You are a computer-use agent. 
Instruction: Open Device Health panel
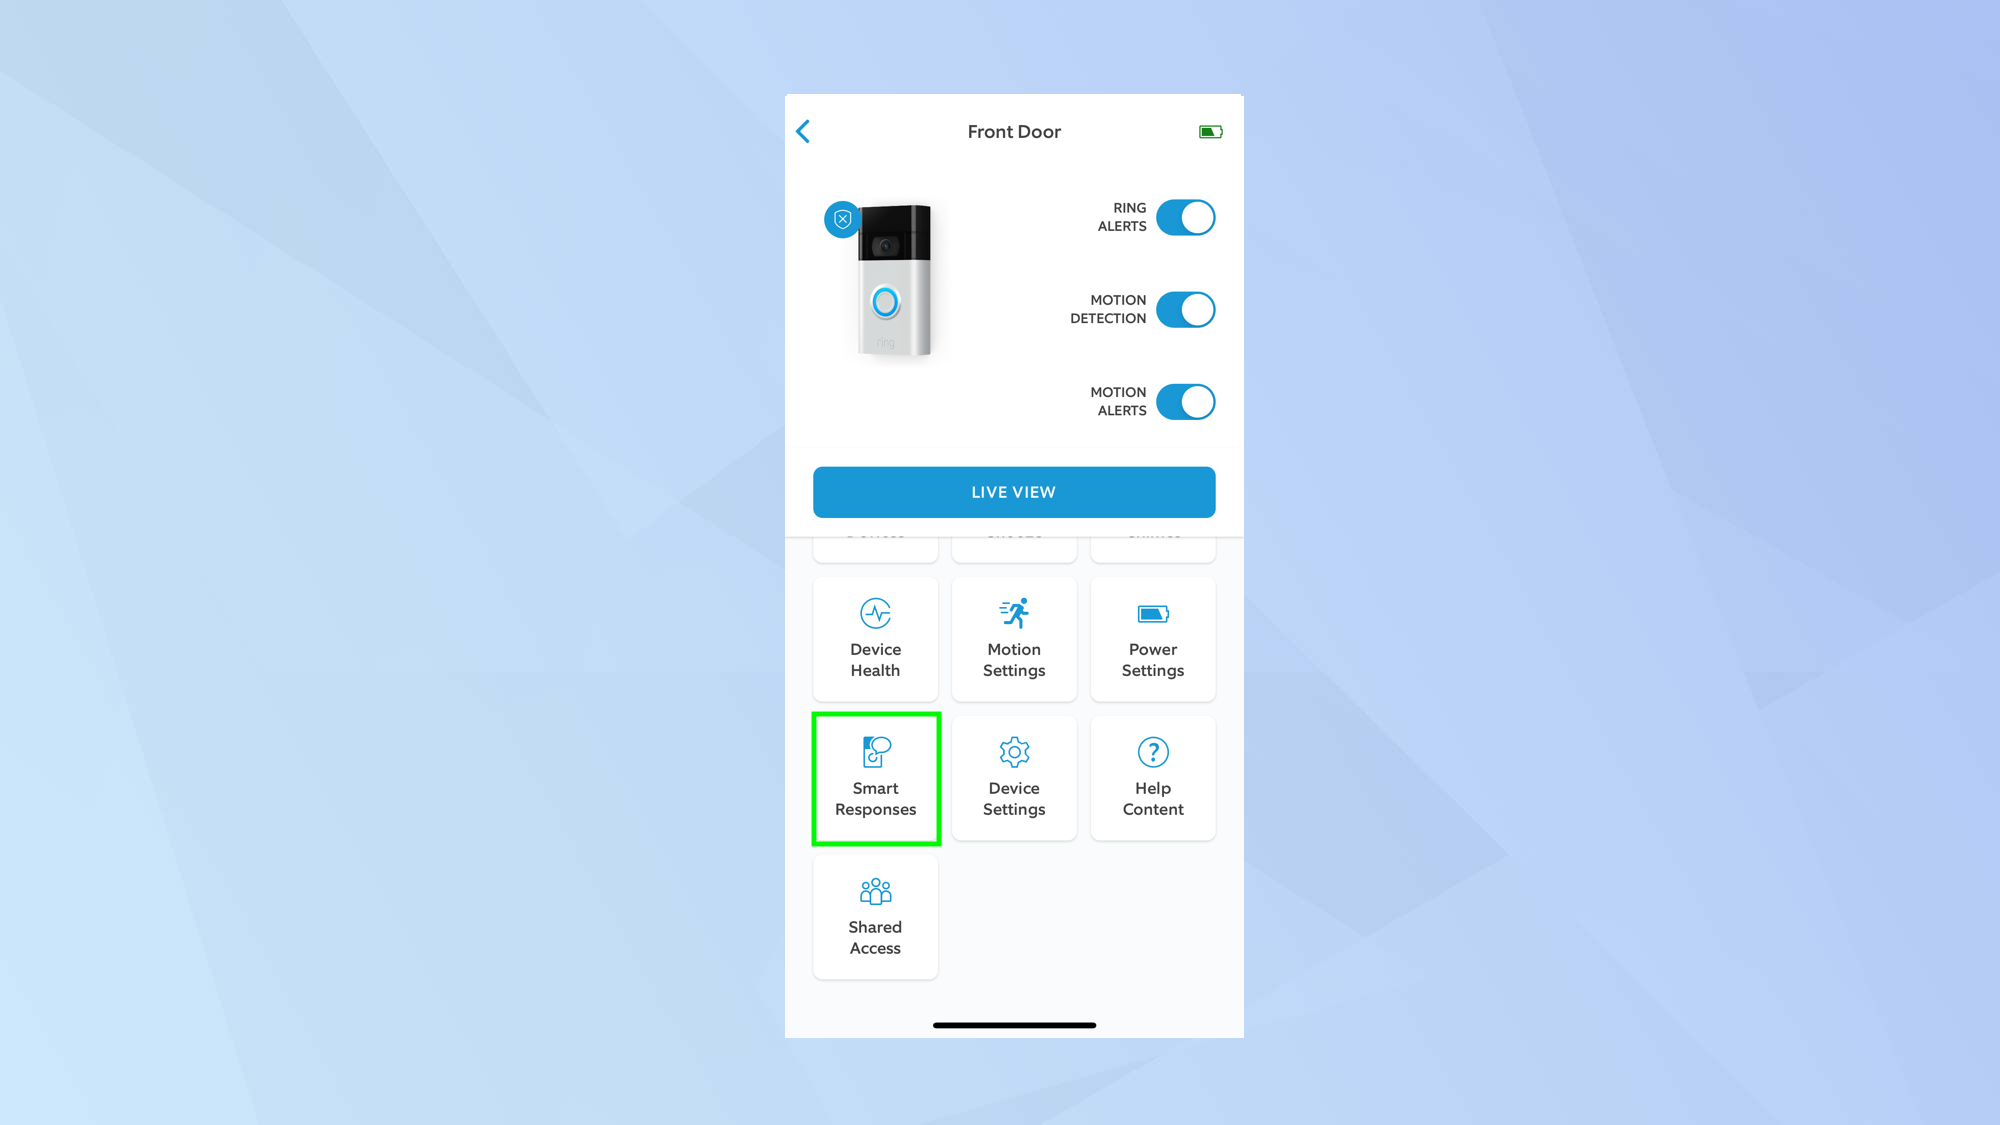click(875, 636)
